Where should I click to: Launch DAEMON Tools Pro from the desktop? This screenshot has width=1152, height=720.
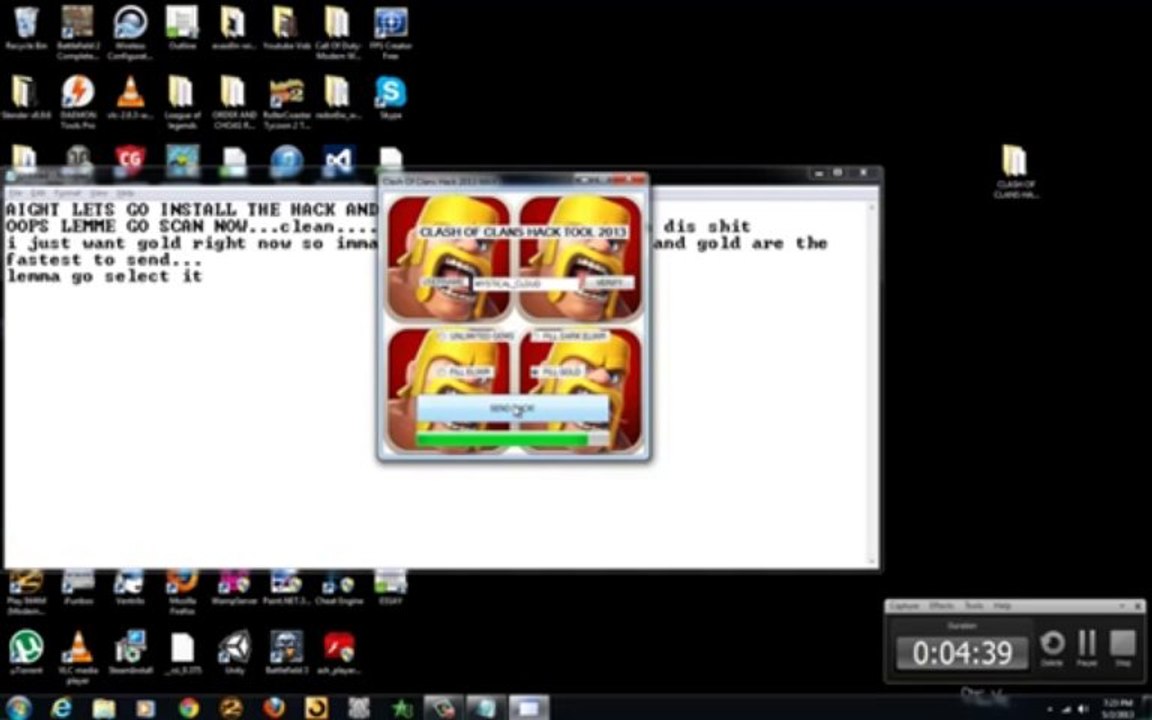(78, 101)
